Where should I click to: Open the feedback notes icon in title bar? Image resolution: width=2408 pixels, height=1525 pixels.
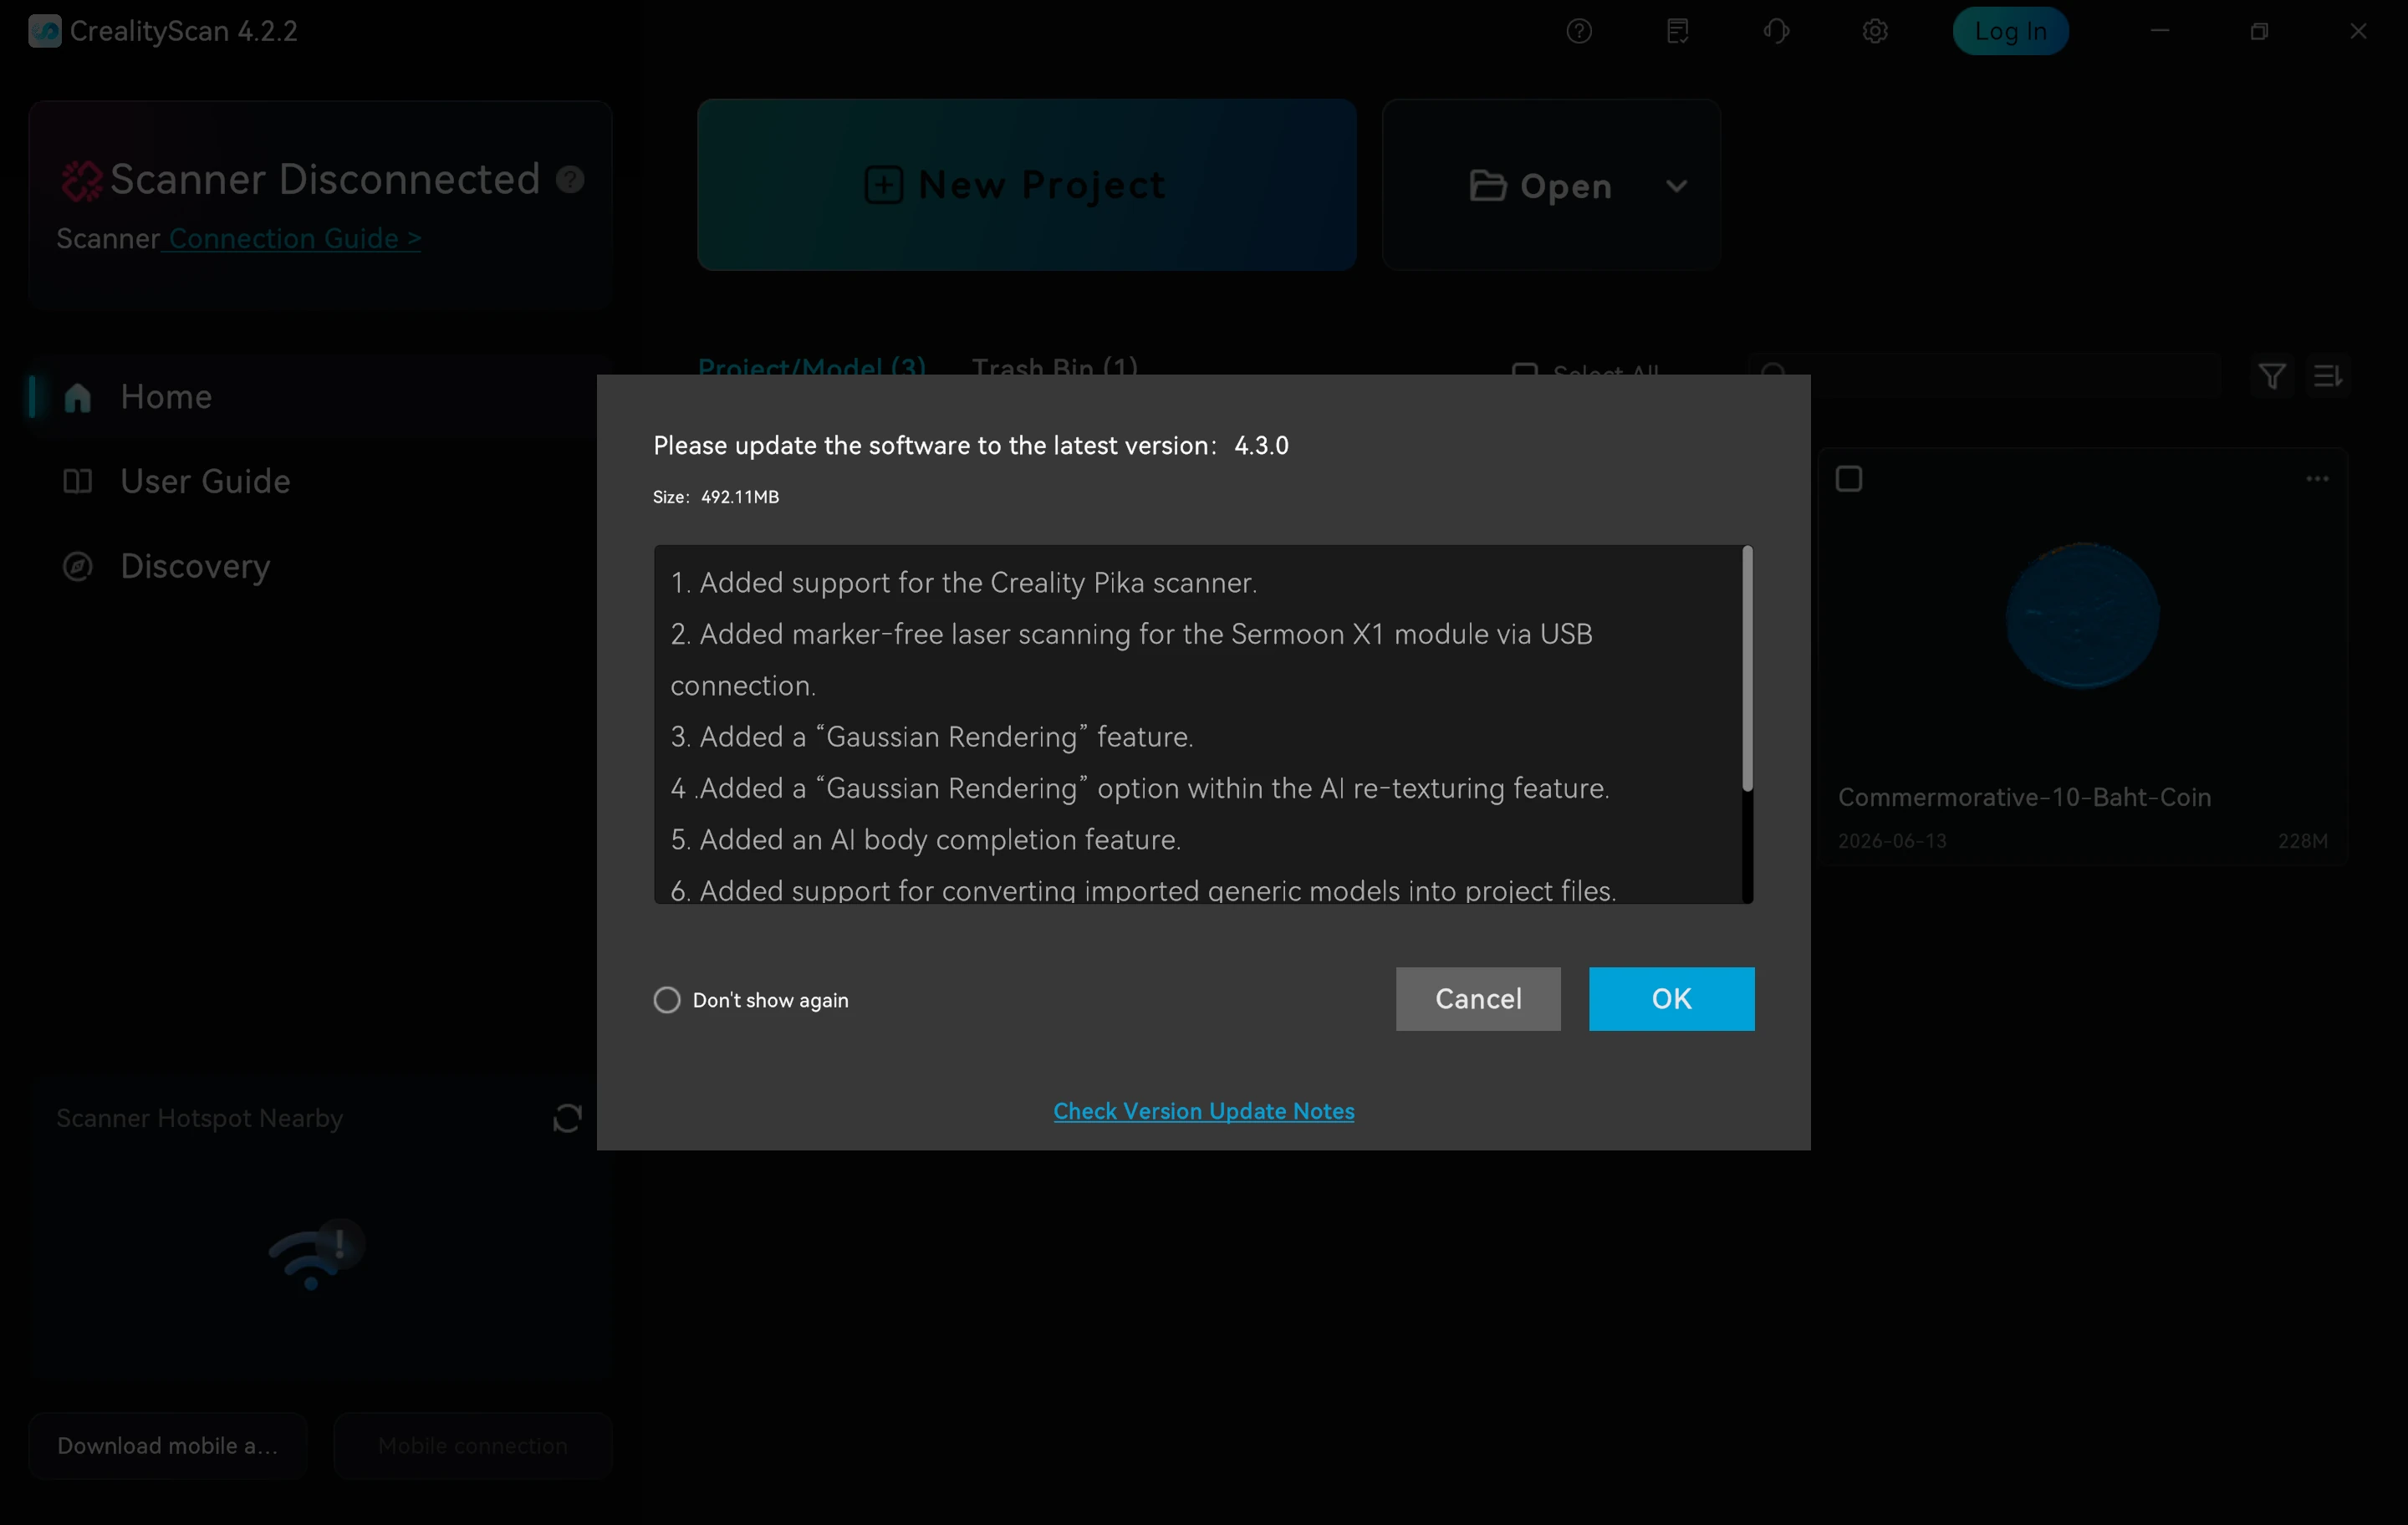click(x=1678, y=31)
